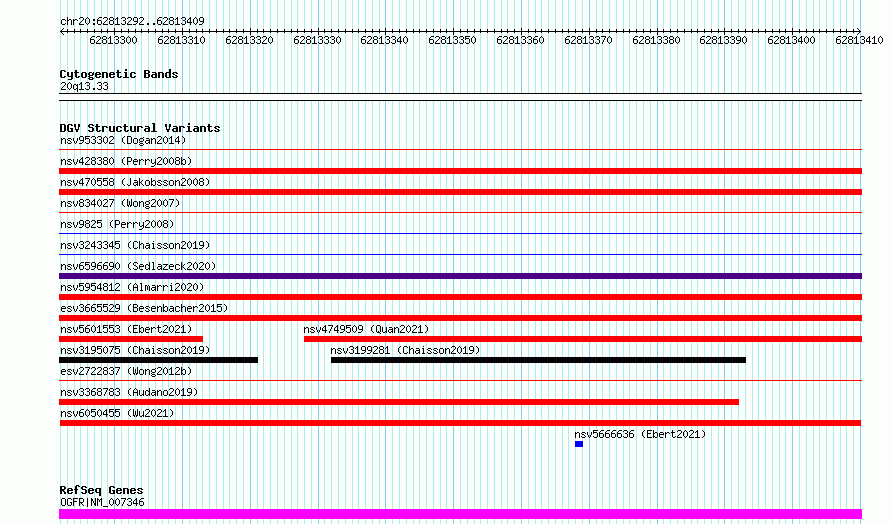This screenshot has height=524, width=890.
Task: Click ruler position 62813340
Action: (x=384, y=40)
